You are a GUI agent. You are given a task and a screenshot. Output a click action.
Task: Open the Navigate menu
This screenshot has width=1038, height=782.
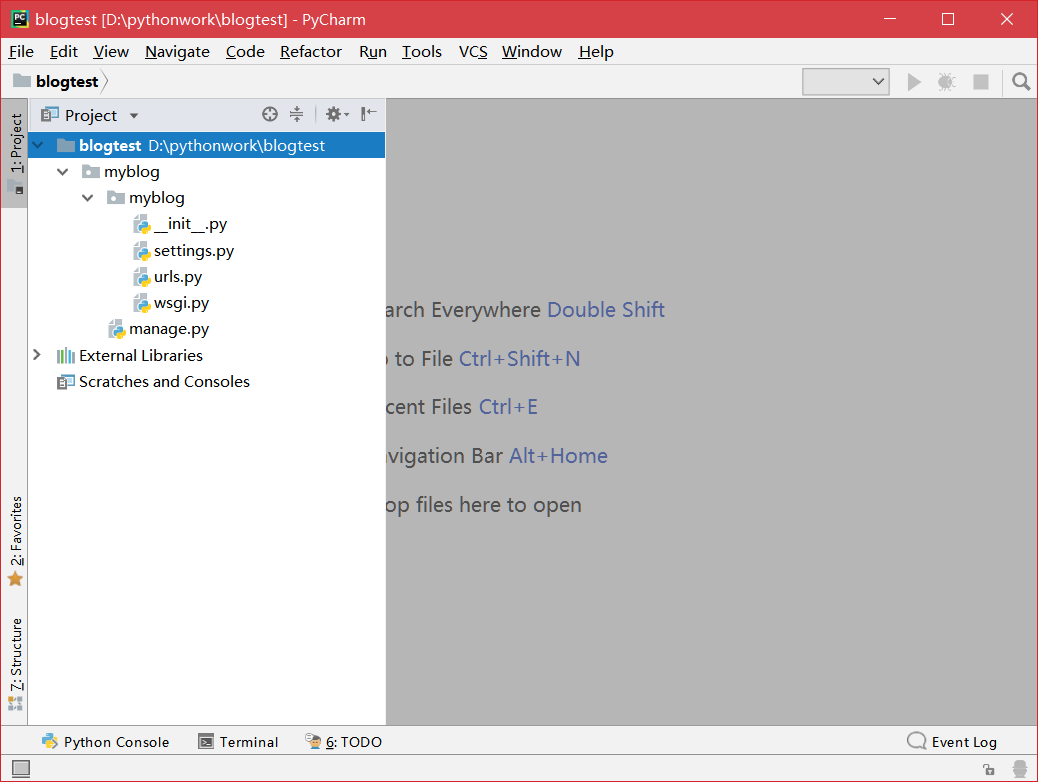(x=177, y=52)
